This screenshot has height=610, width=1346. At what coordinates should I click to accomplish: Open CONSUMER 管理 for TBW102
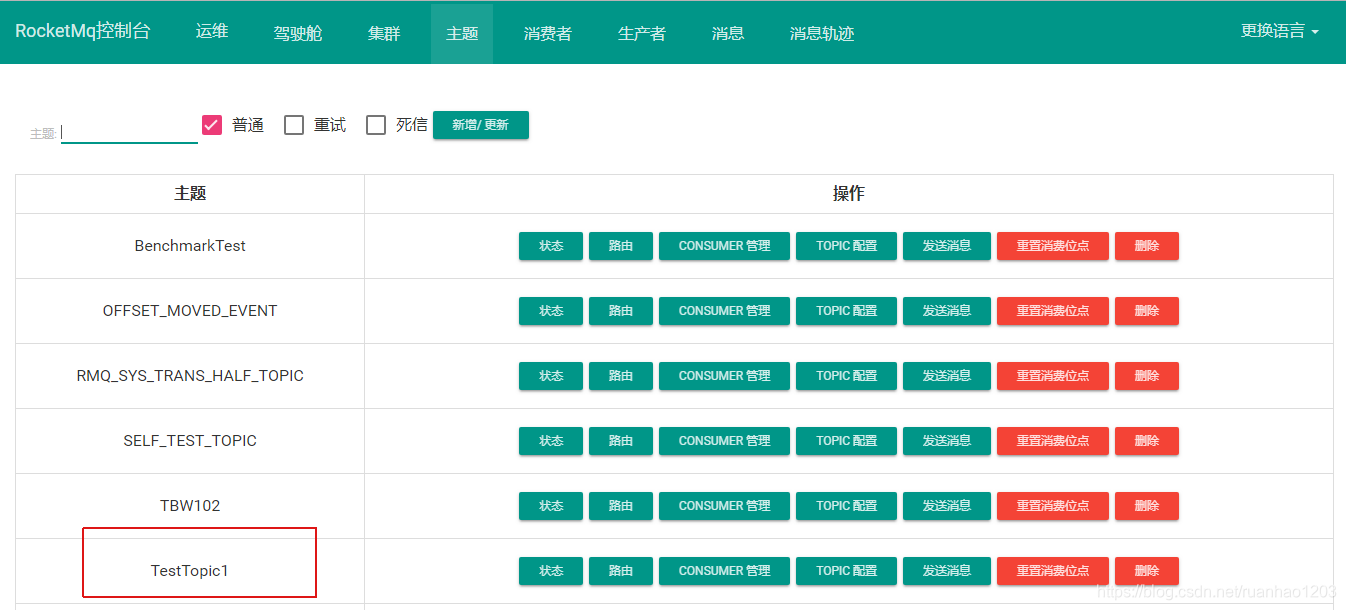pos(725,506)
